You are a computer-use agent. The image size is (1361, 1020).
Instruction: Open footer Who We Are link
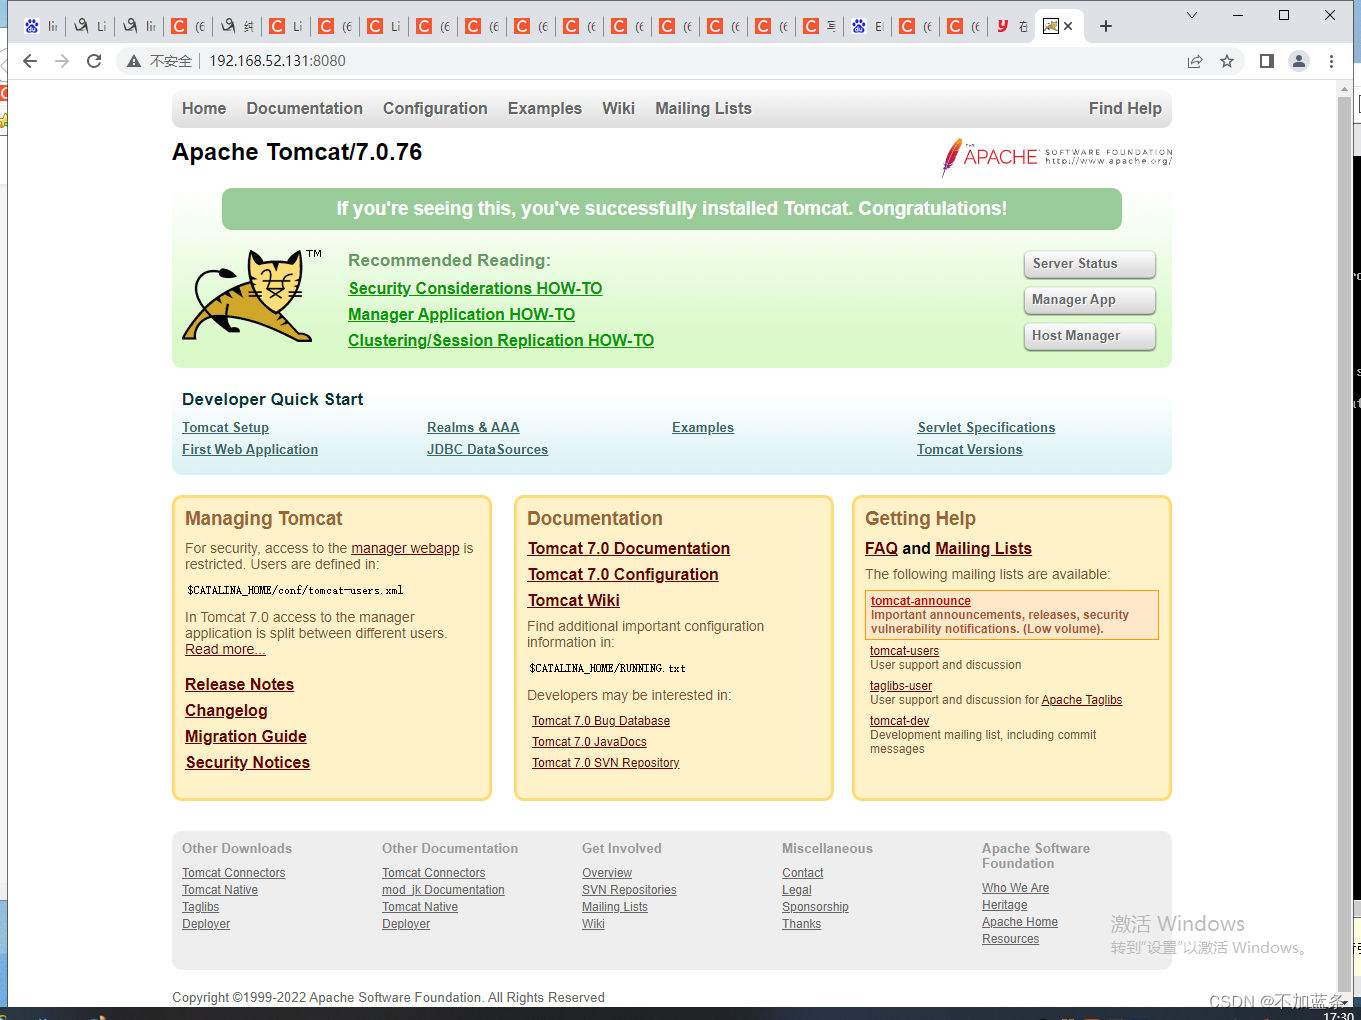1015,888
